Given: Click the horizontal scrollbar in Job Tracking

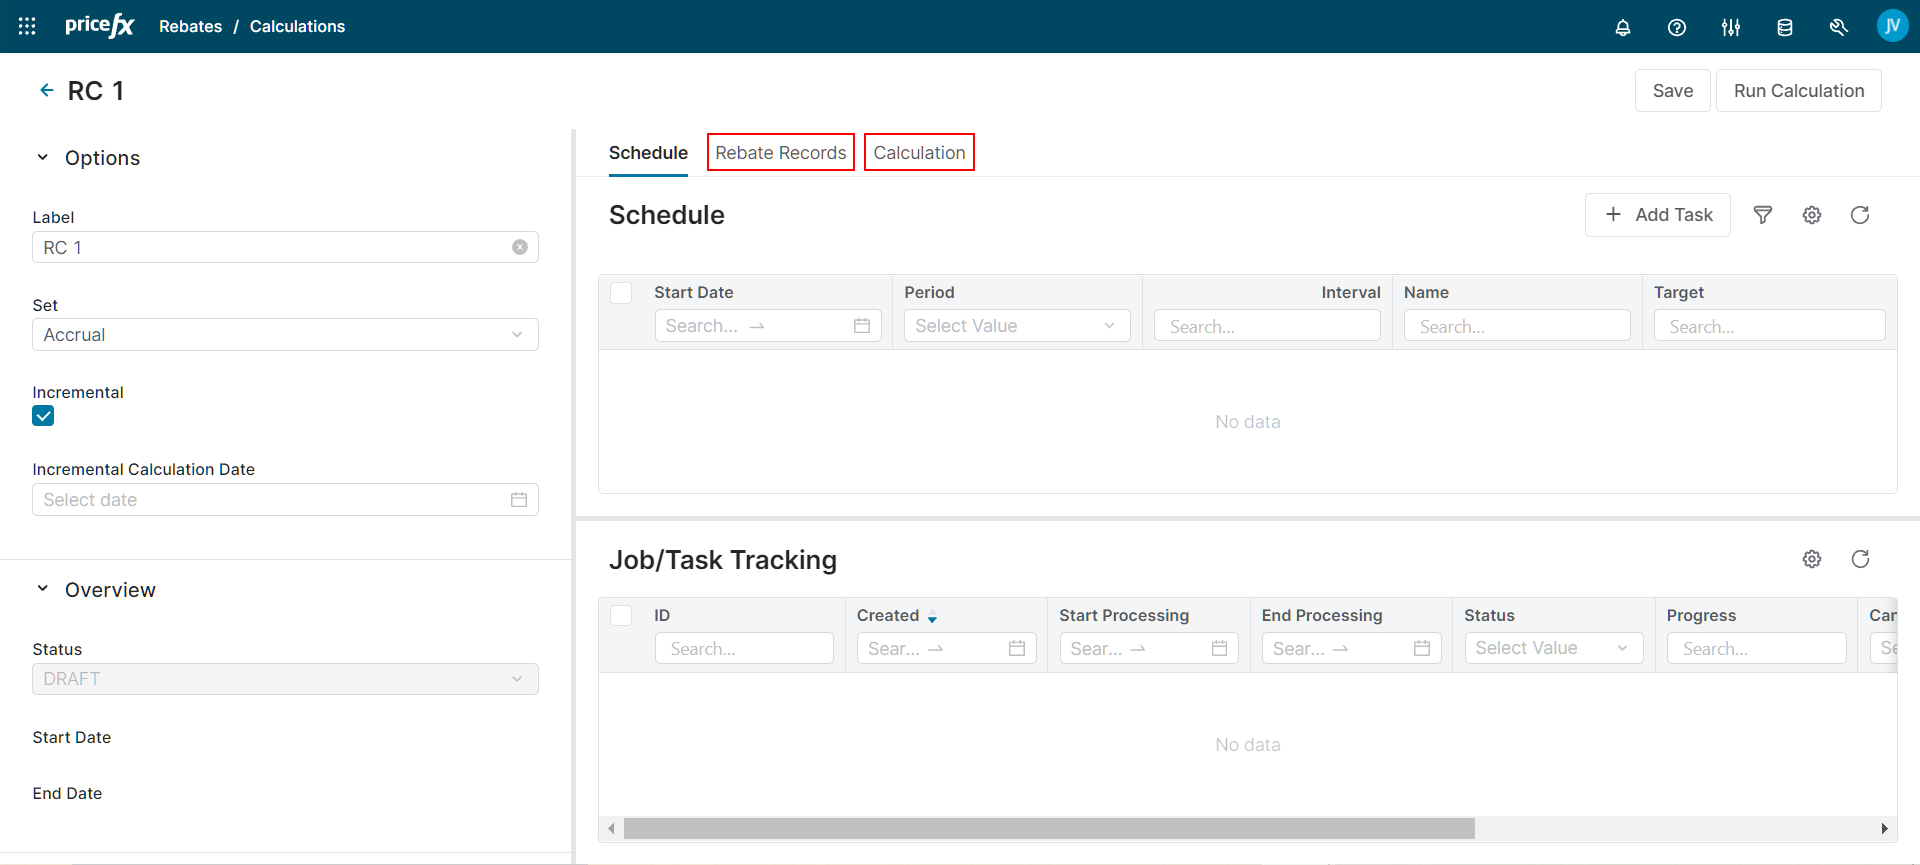Looking at the screenshot, I should pos(1048,828).
